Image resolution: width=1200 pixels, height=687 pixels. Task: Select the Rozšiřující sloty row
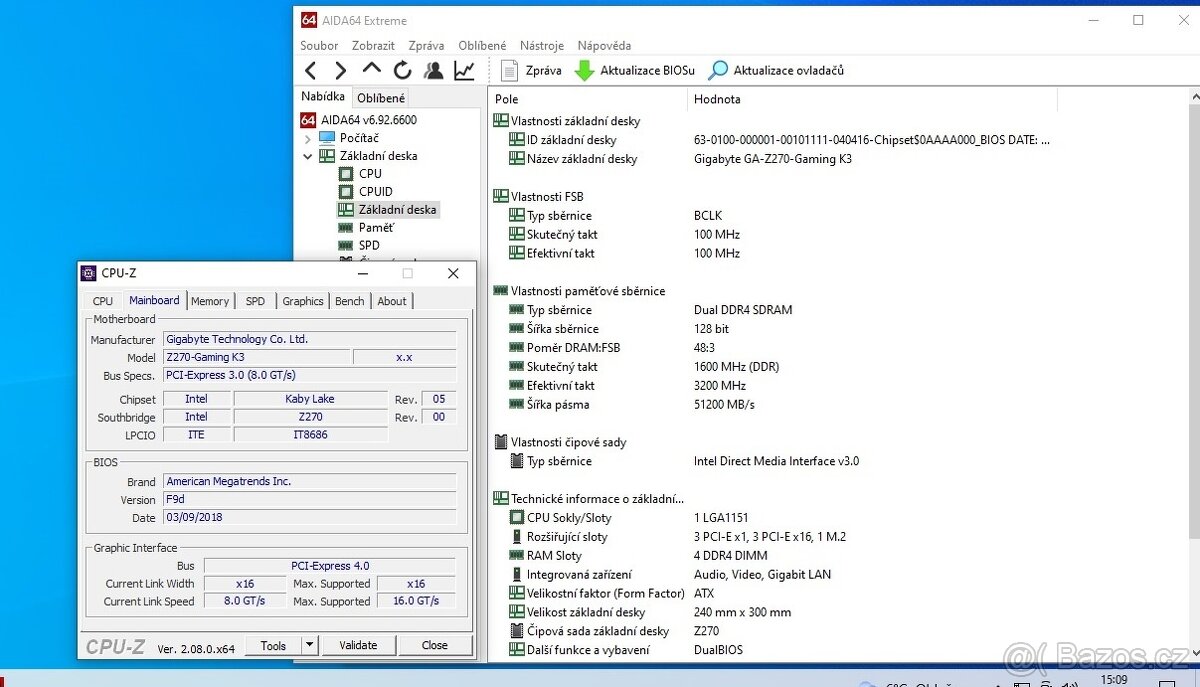677,537
